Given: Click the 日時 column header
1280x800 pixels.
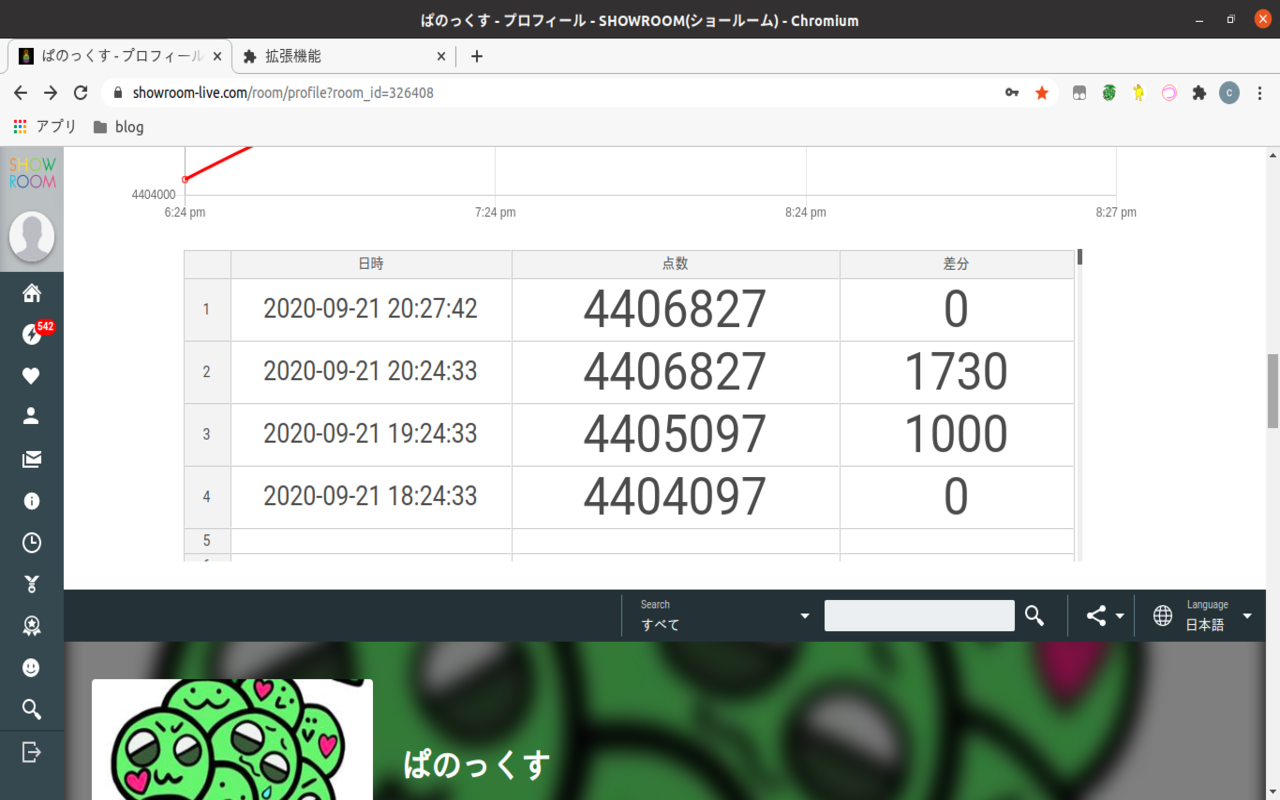Looking at the screenshot, I should pos(371,264).
